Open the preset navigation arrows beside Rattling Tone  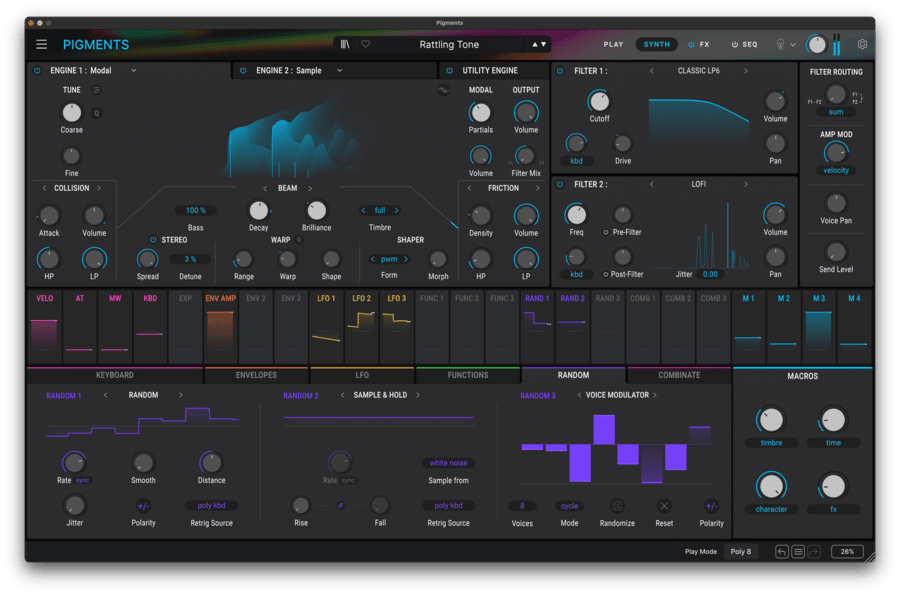tap(537, 44)
